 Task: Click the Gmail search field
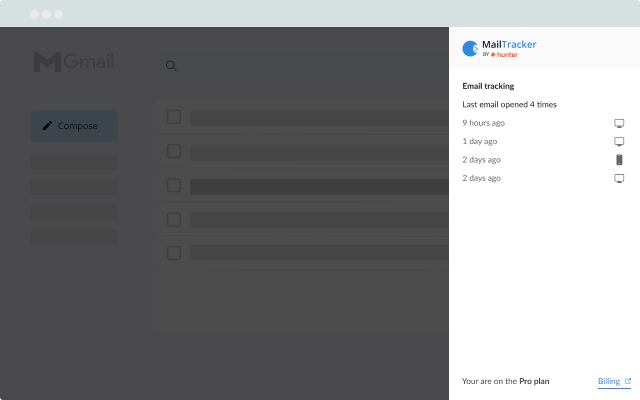pyautogui.click(x=303, y=66)
